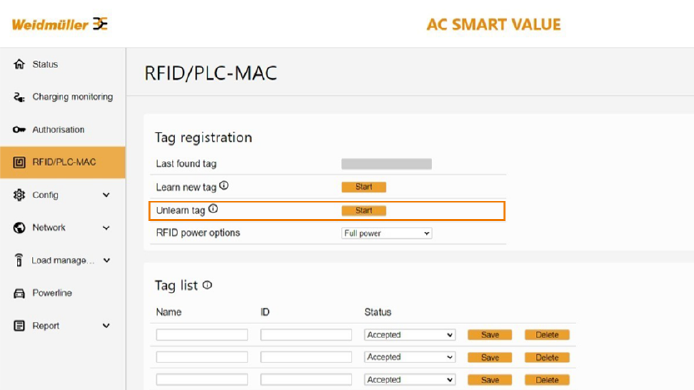This screenshot has height=390, width=694.
Task: Delete the second tag row
Action: pos(547,357)
